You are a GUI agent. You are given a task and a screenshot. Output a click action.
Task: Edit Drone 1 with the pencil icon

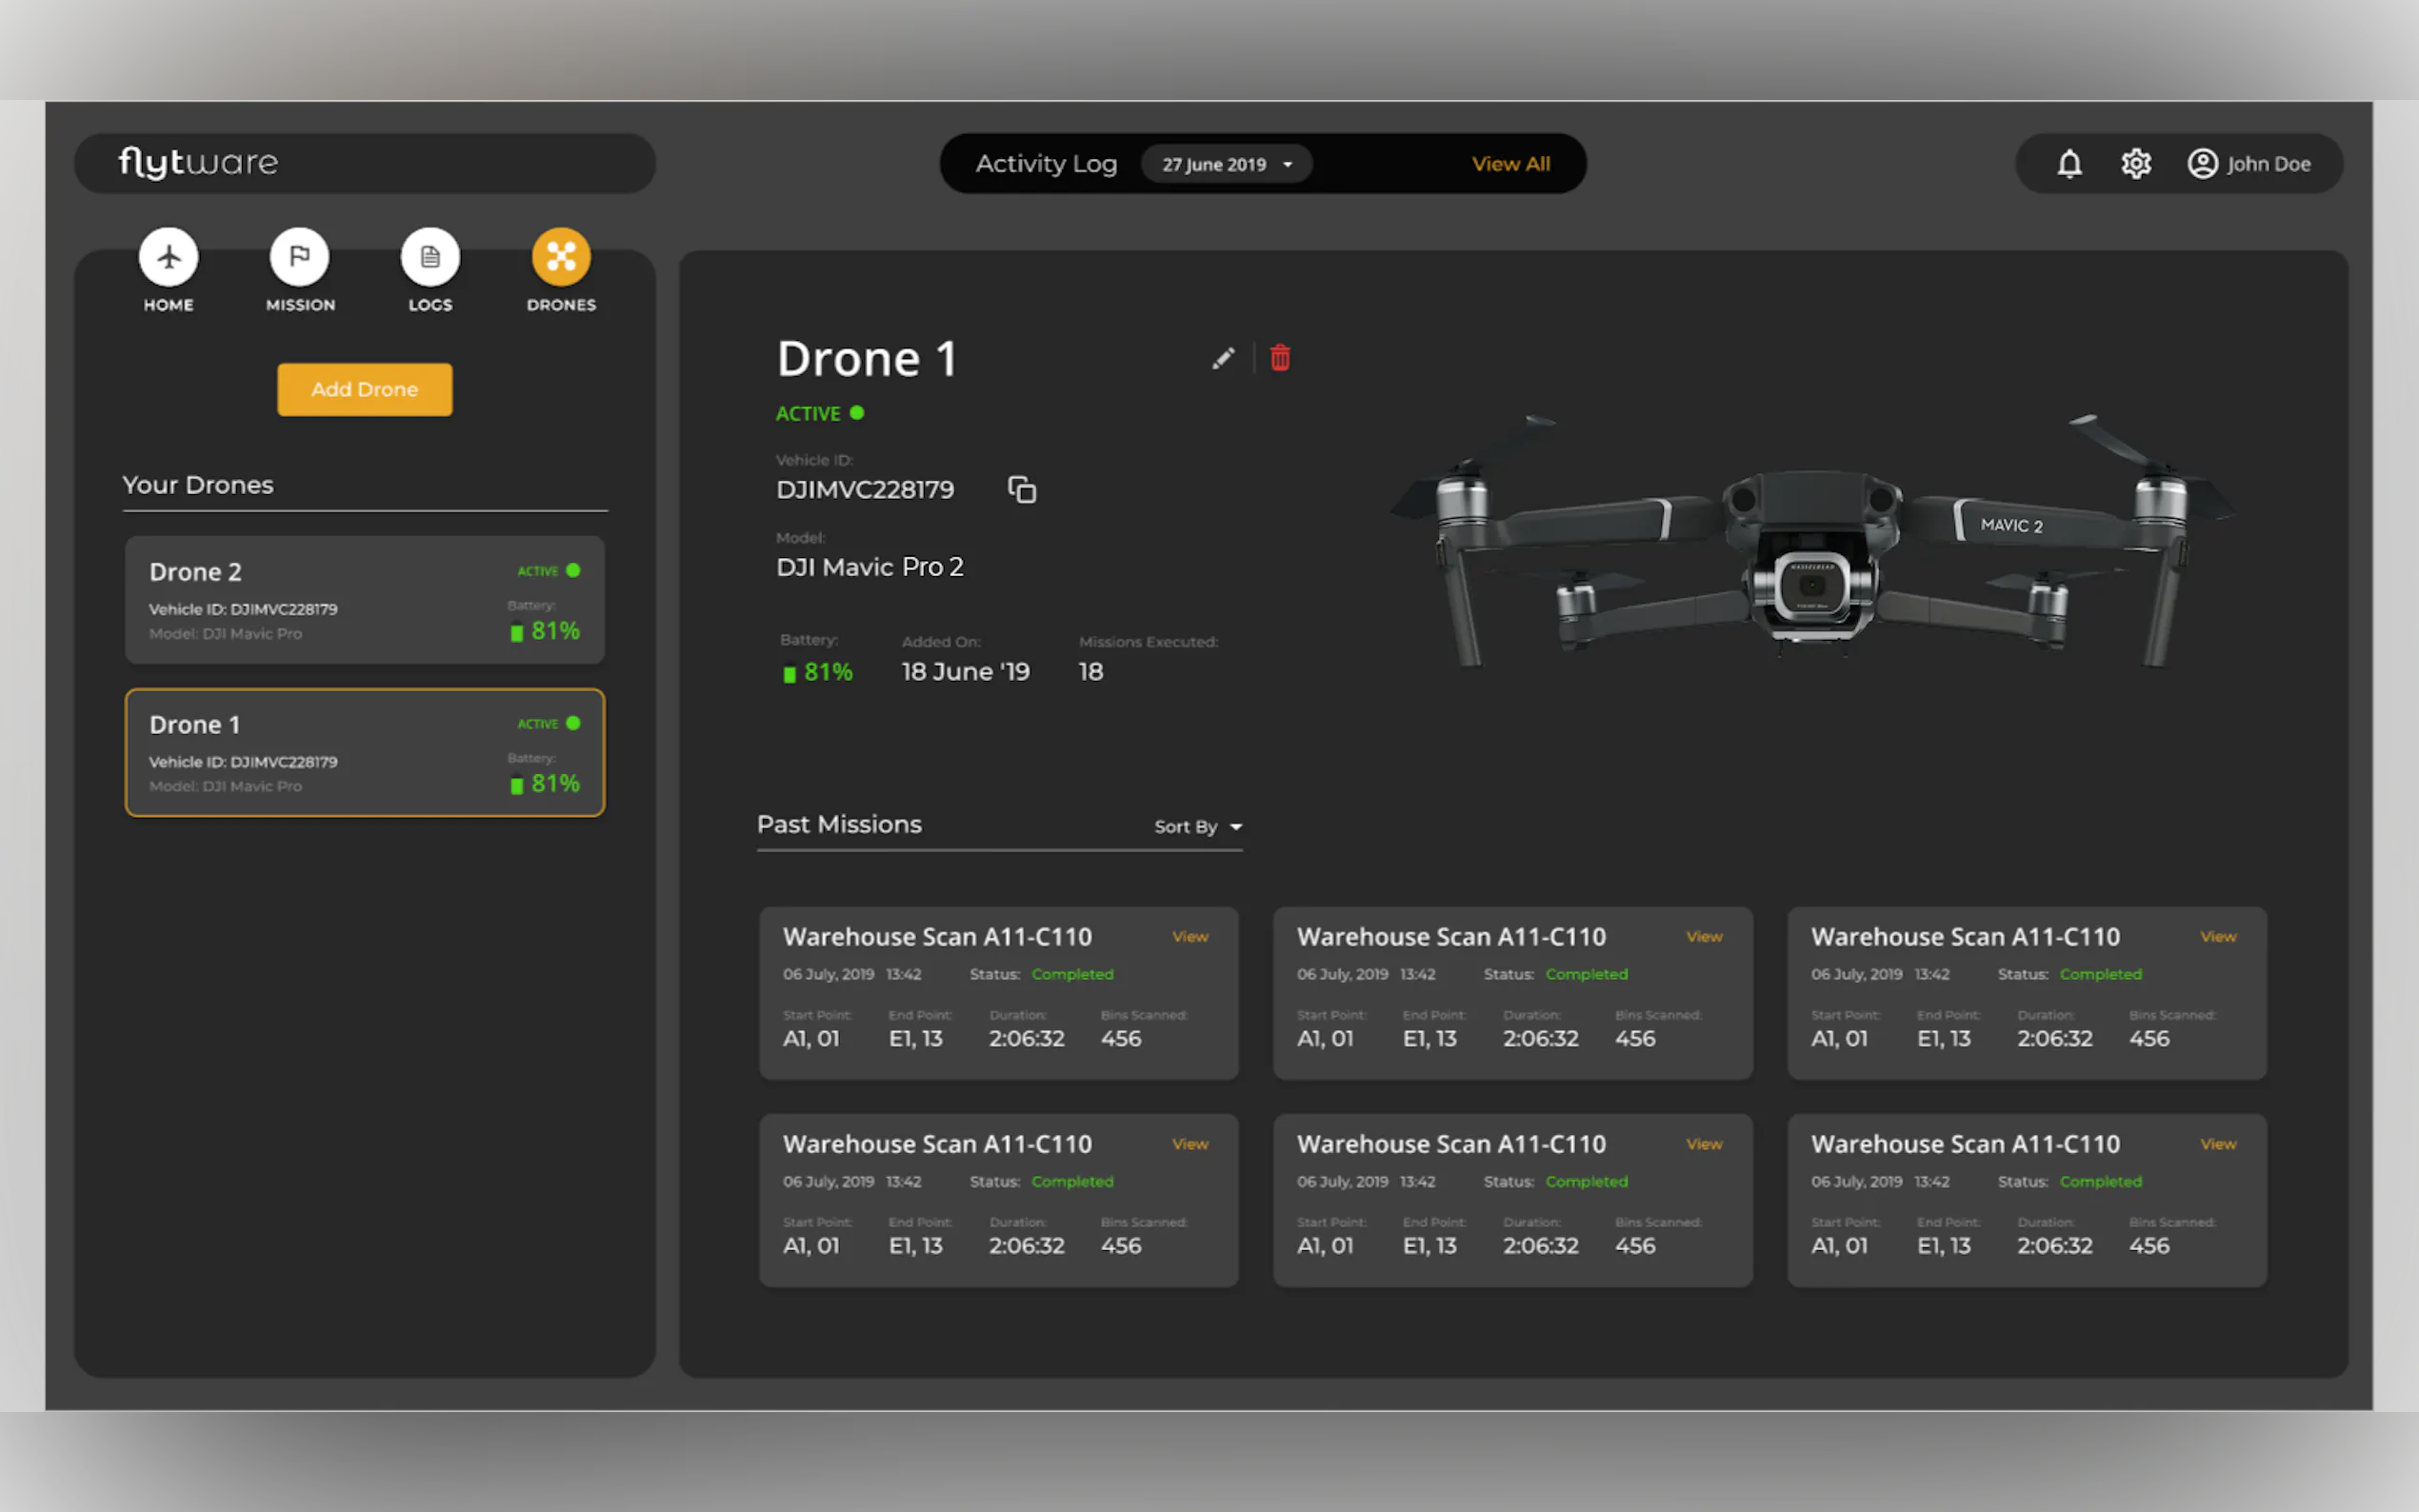coord(1223,358)
